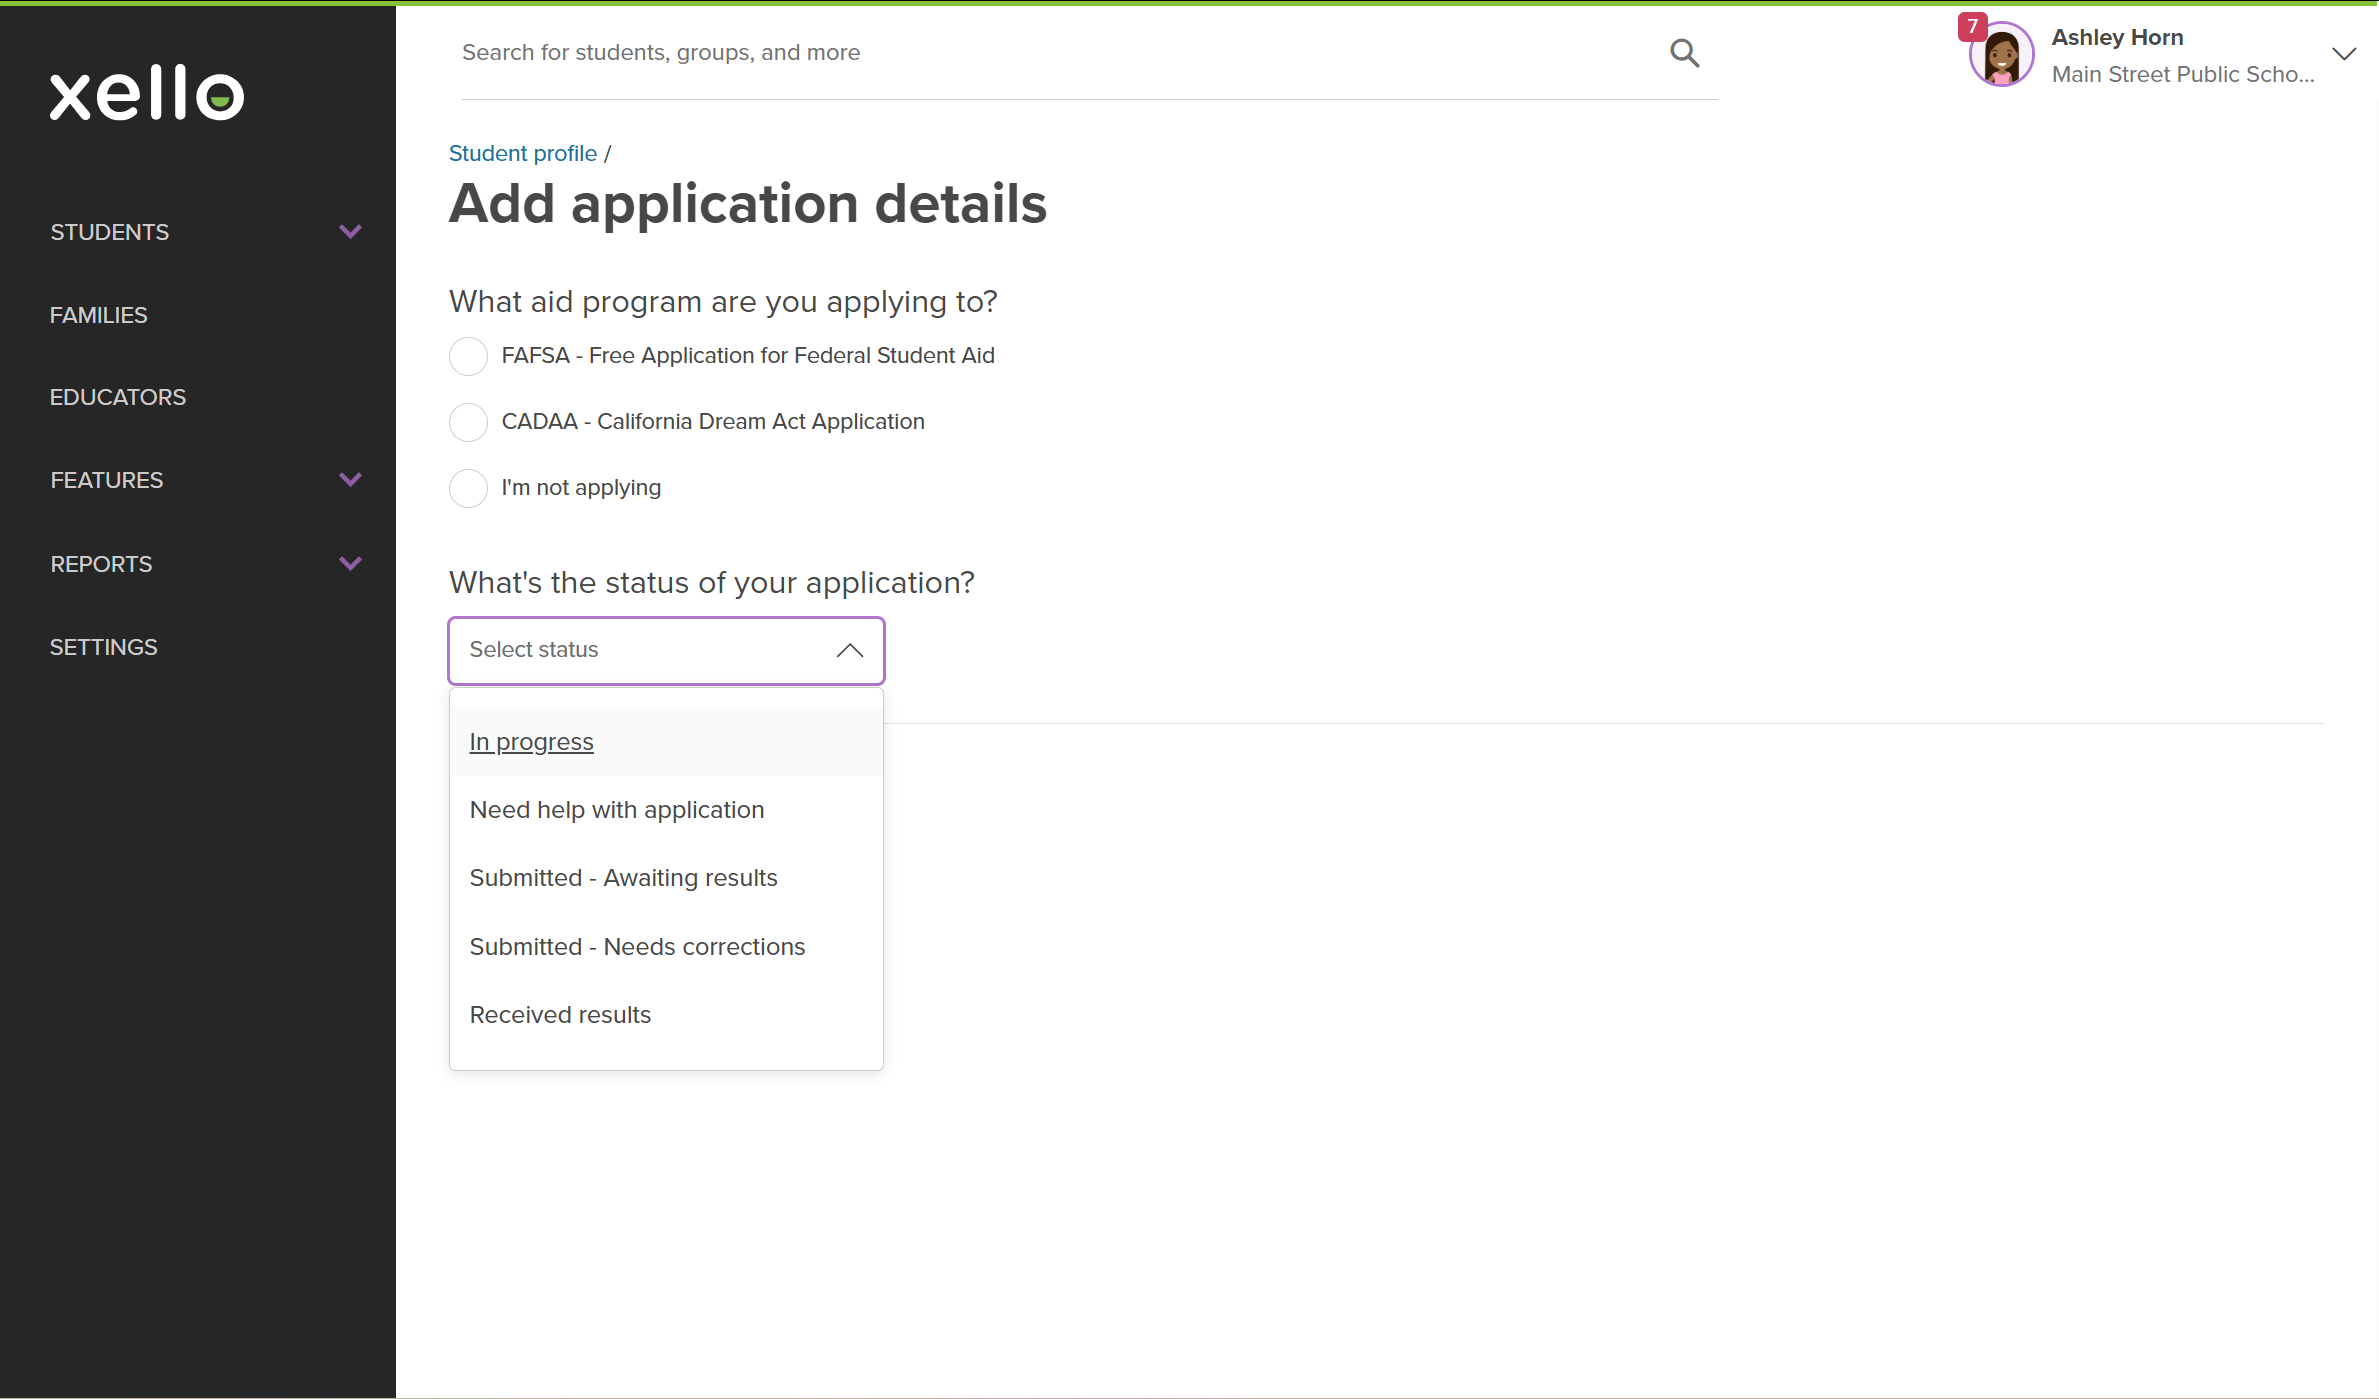
Task: Open the Students sidebar section
Action: point(110,232)
